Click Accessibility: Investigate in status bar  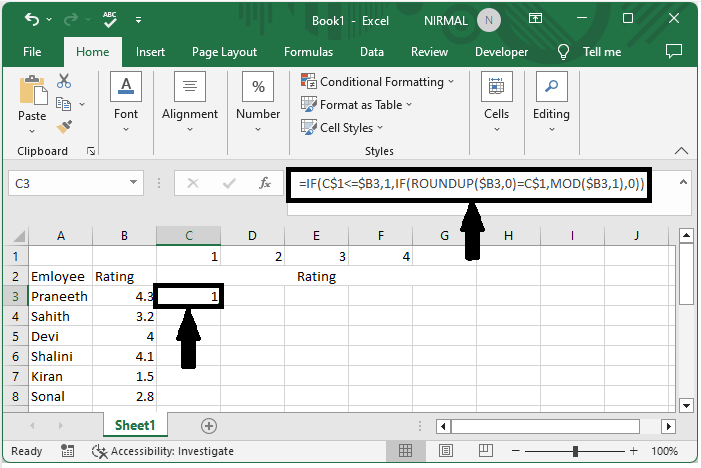[x=162, y=451]
